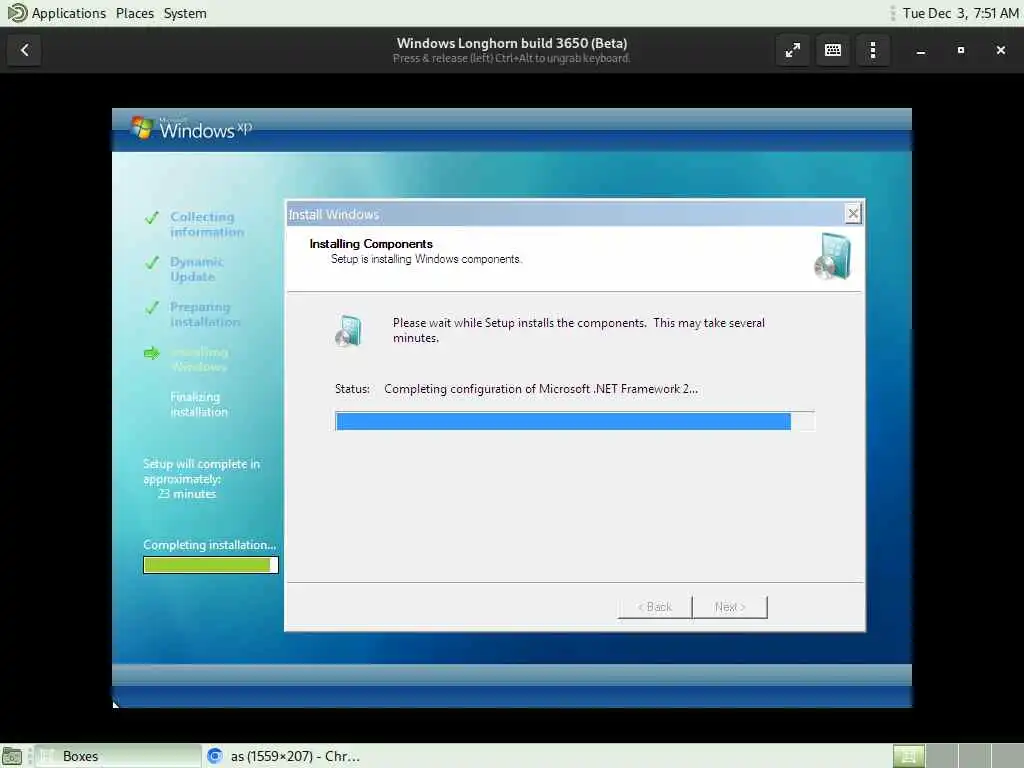Click the Status .NET Framework text

tap(516, 389)
